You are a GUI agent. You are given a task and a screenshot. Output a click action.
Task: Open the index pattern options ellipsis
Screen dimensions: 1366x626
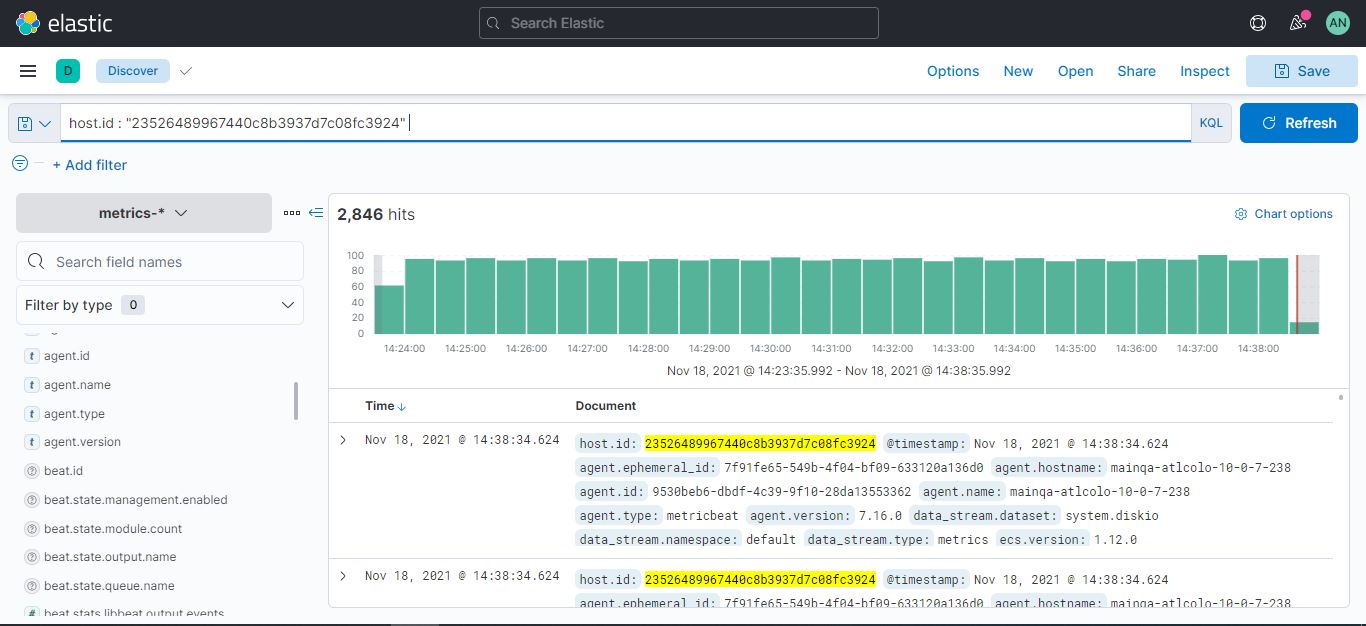[x=292, y=213]
